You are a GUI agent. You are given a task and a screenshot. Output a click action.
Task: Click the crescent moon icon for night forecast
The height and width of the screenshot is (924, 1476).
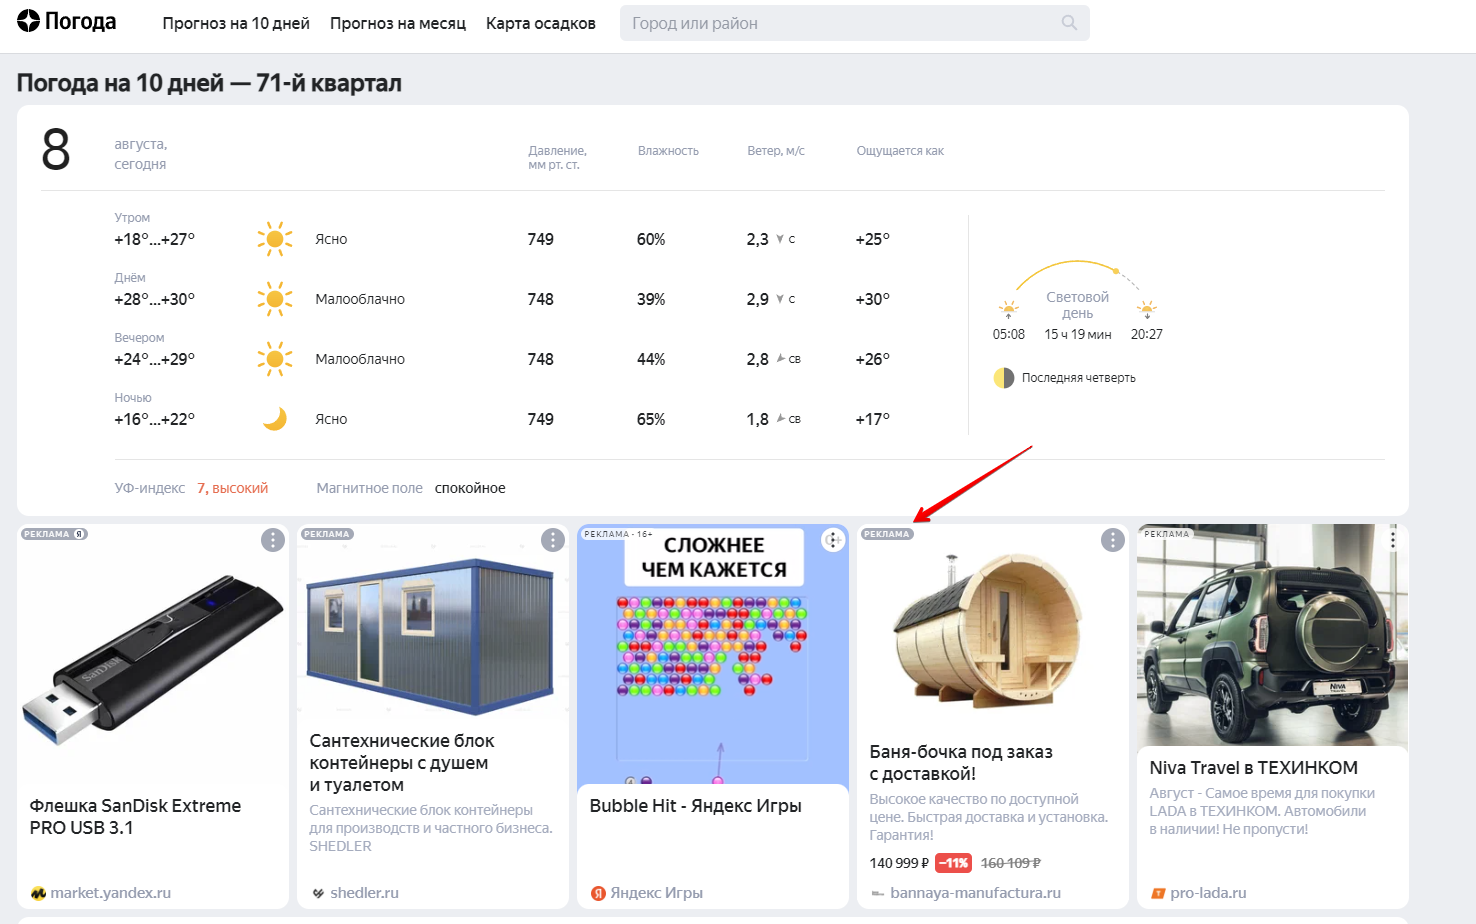pyautogui.click(x=275, y=418)
